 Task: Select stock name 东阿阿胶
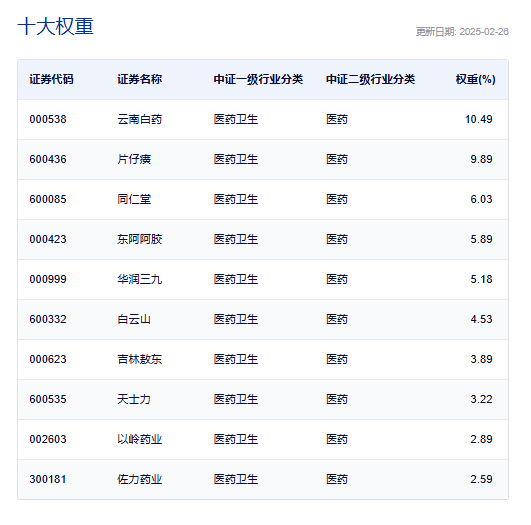coord(140,239)
